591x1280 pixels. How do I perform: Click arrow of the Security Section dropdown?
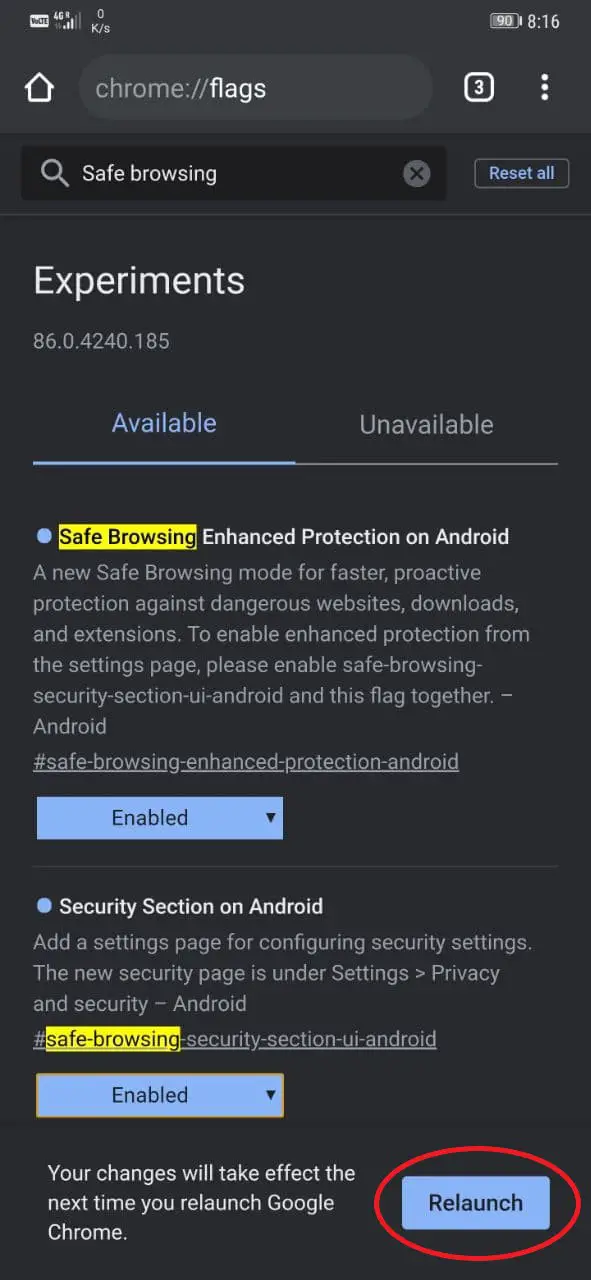pyautogui.click(x=270, y=1095)
